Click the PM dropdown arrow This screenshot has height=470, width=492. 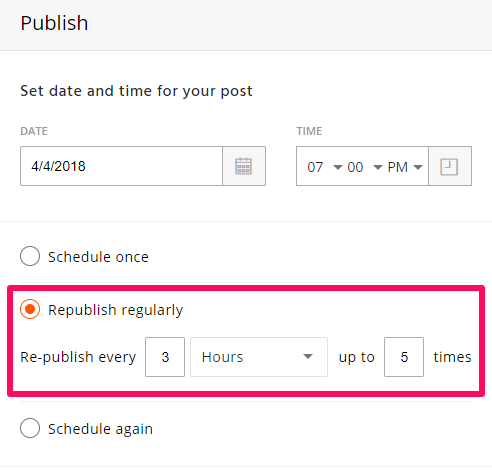click(x=418, y=167)
